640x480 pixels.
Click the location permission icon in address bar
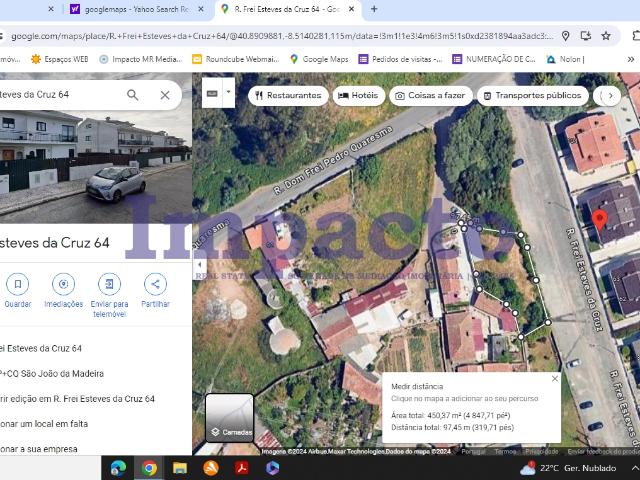point(565,36)
